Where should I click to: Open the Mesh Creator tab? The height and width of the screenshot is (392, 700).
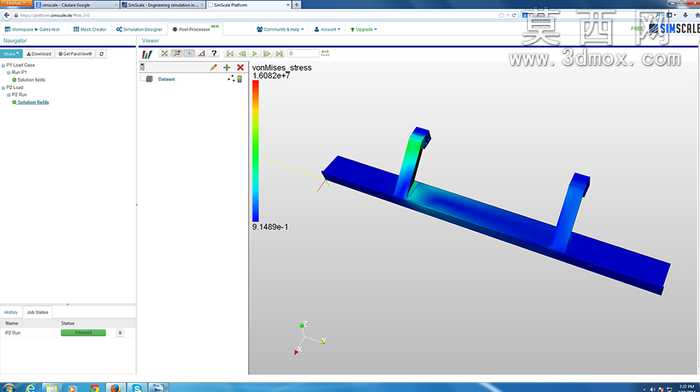pyautogui.click(x=90, y=29)
